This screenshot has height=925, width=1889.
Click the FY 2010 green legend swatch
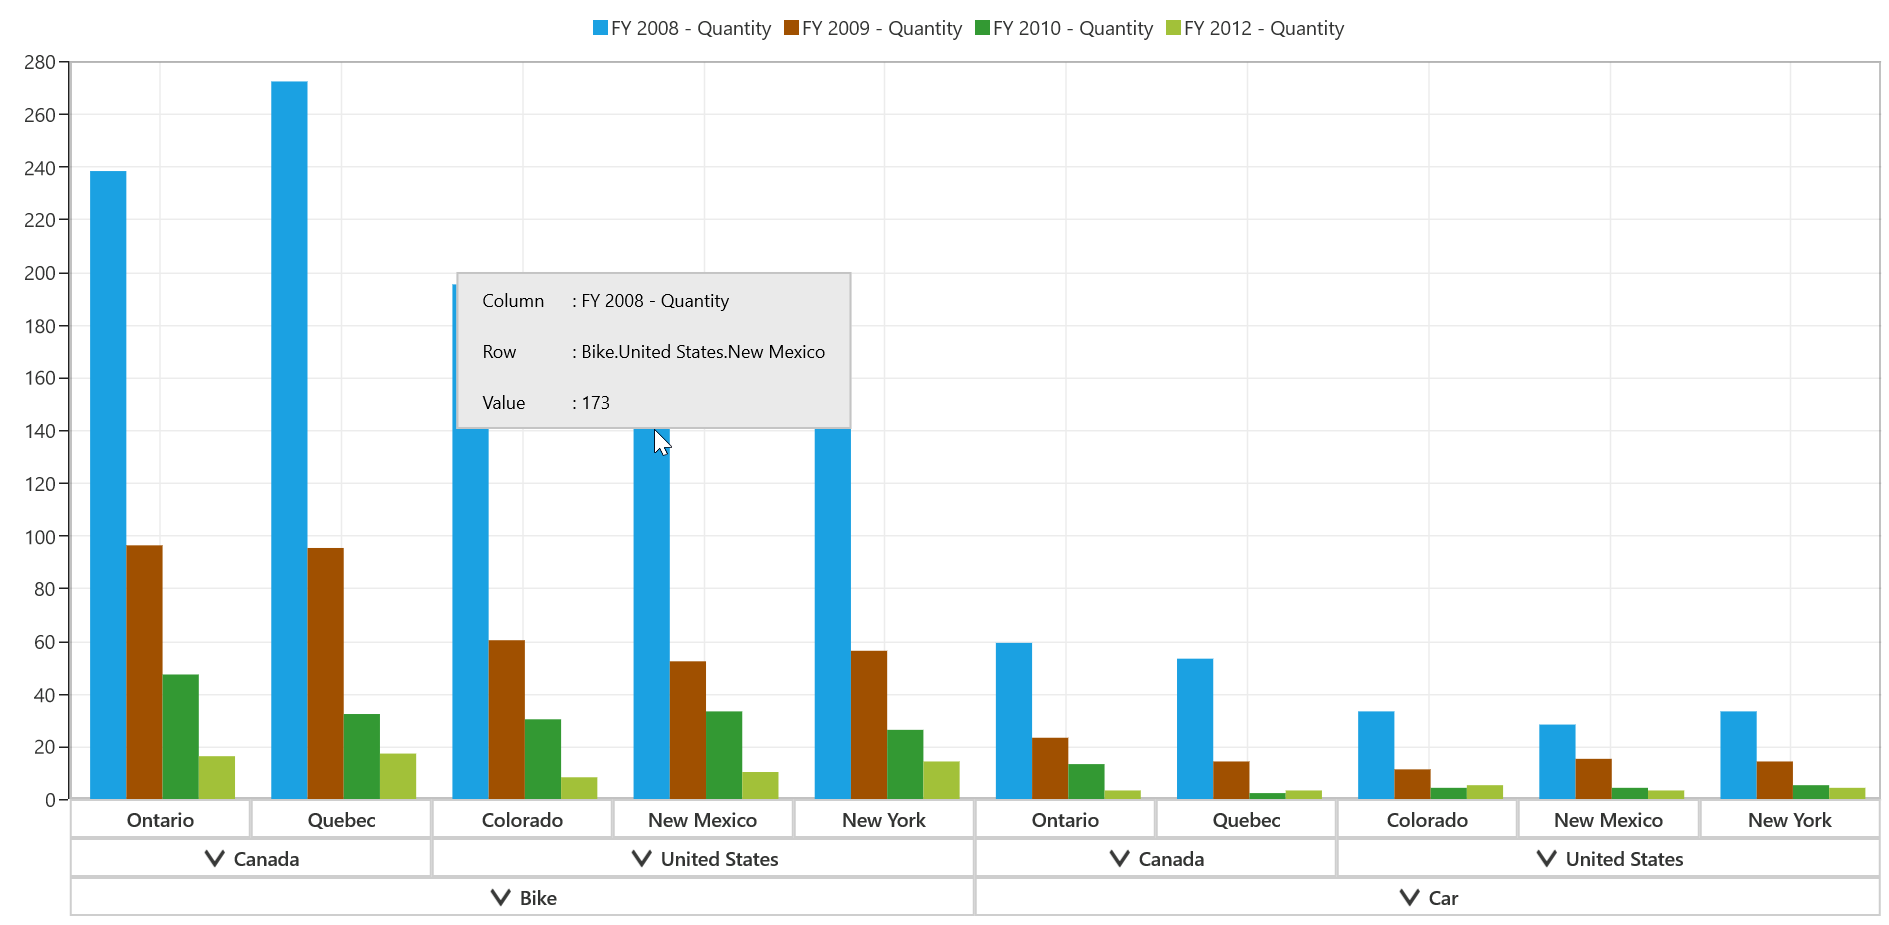[982, 28]
